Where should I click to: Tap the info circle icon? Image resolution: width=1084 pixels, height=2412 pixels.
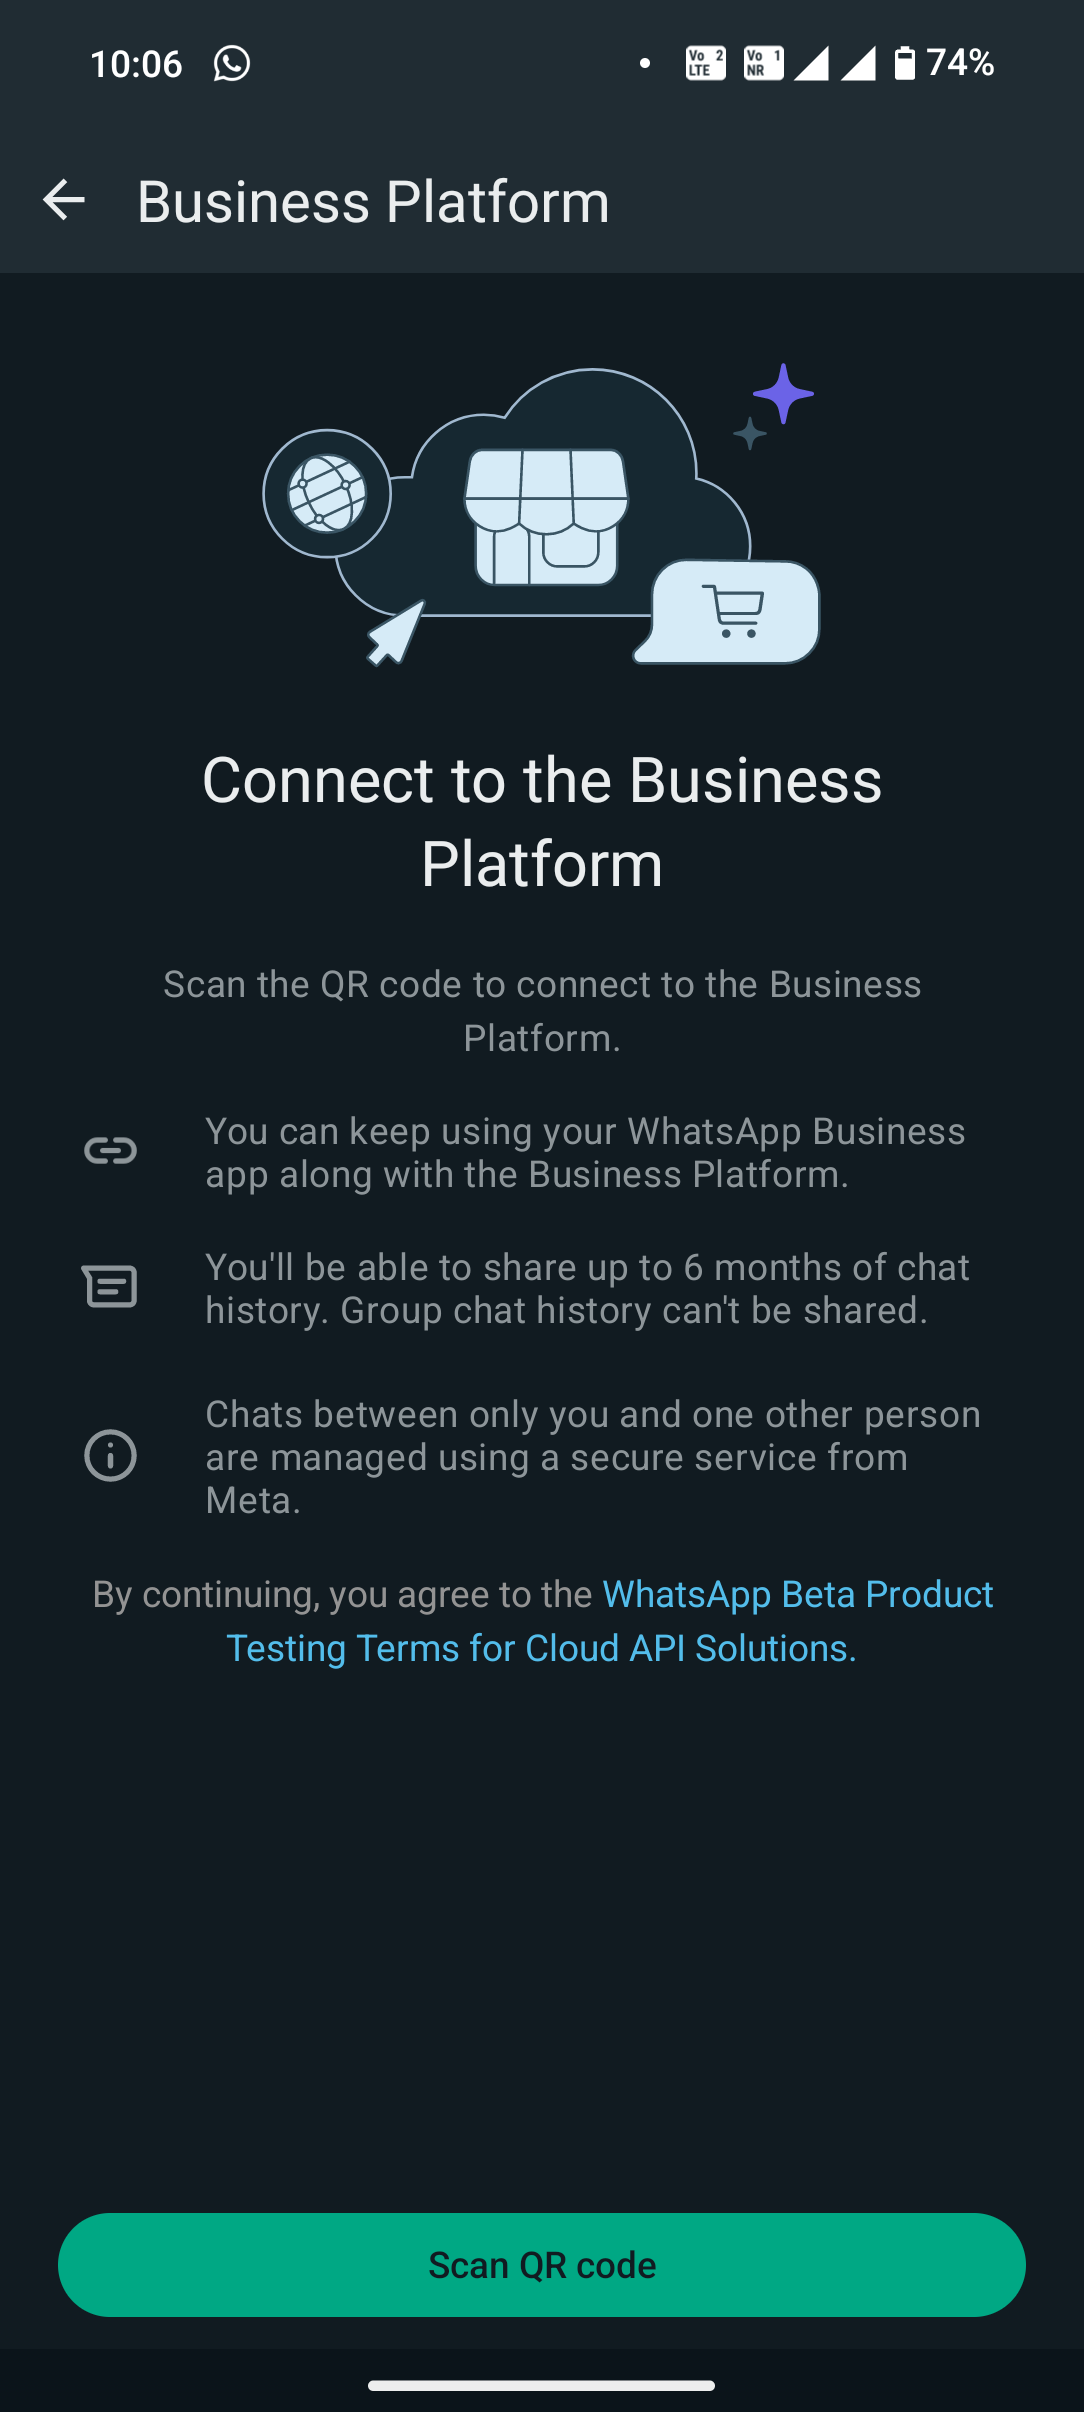click(110, 1455)
